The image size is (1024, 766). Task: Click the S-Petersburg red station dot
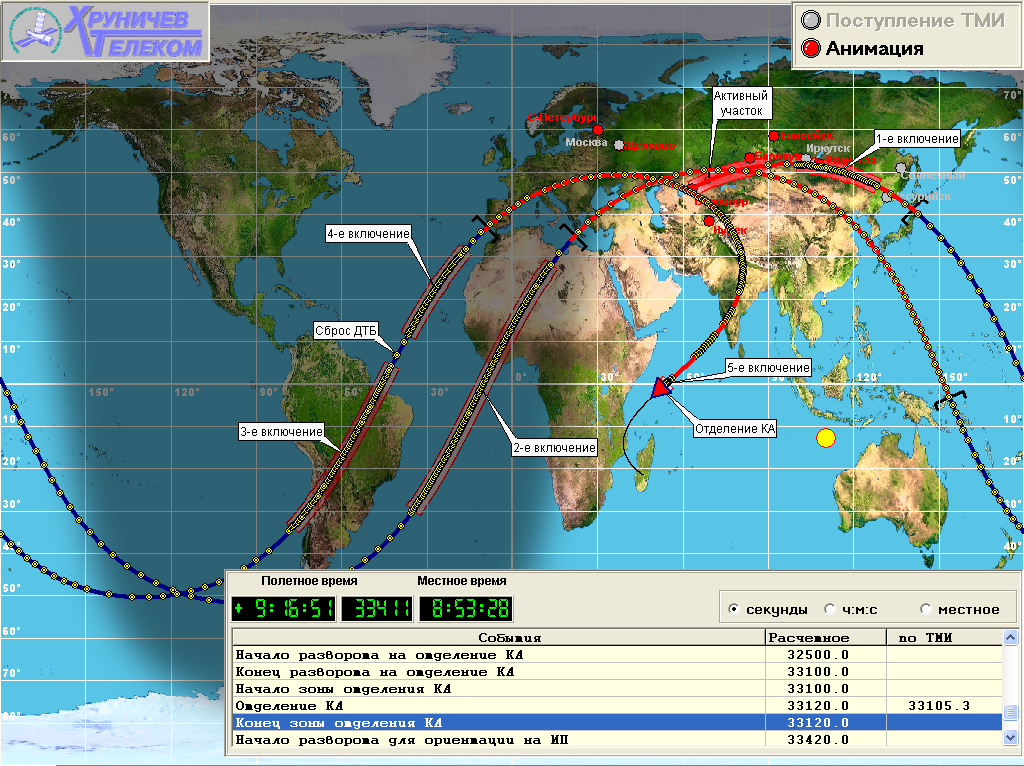point(598,129)
